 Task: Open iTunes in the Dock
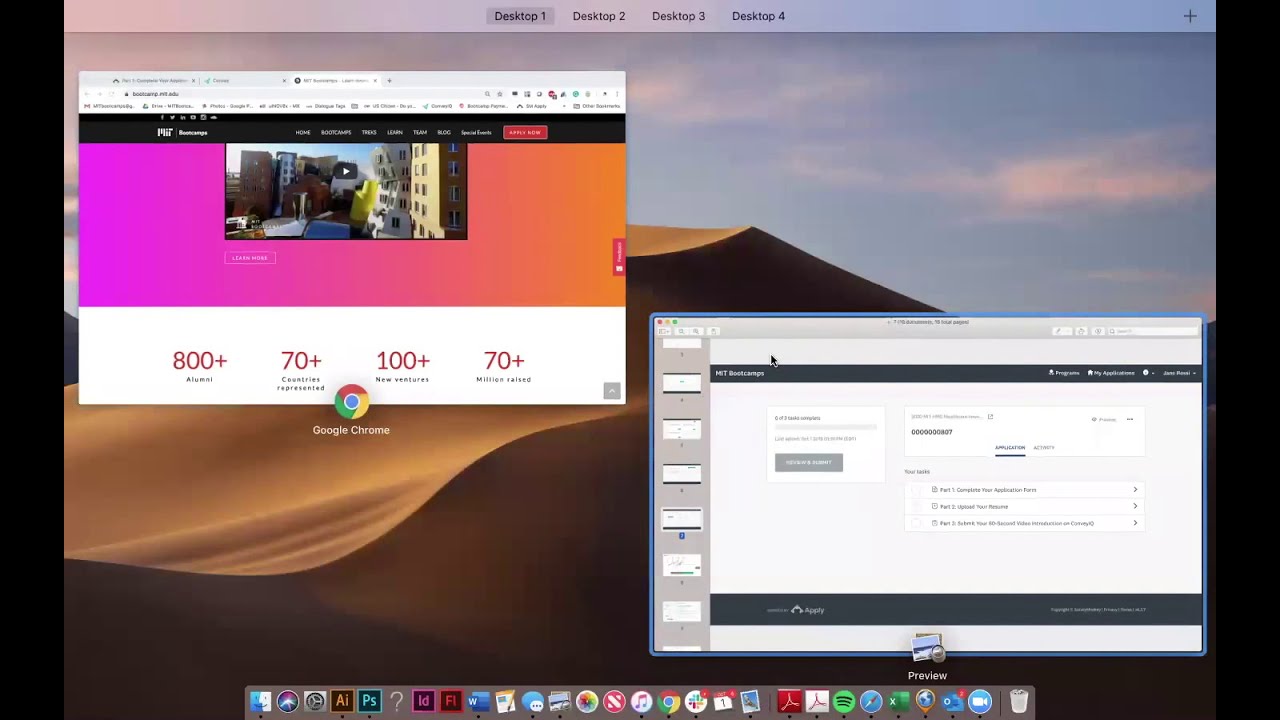(x=641, y=702)
